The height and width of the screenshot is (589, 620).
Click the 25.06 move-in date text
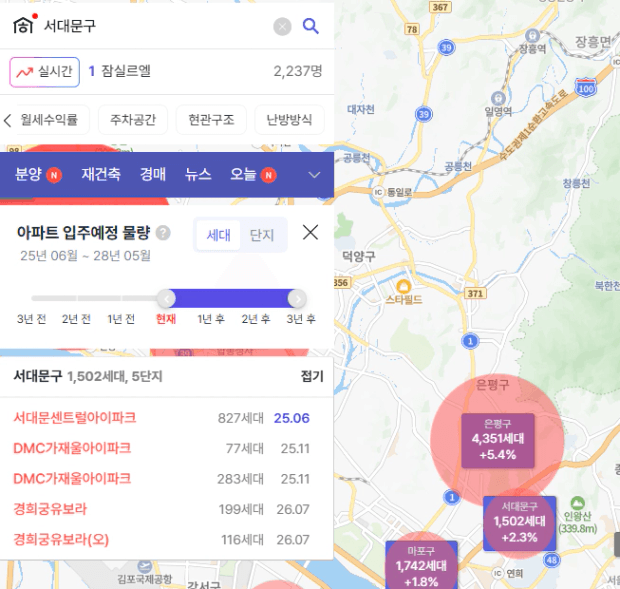pyautogui.click(x=292, y=418)
